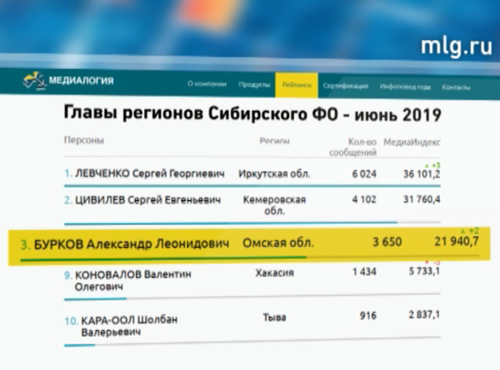This screenshot has height=370, width=500.
Task: Open 'БУРКОВ Александр Леонидович' highlighted row
Action: [x=249, y=246]
